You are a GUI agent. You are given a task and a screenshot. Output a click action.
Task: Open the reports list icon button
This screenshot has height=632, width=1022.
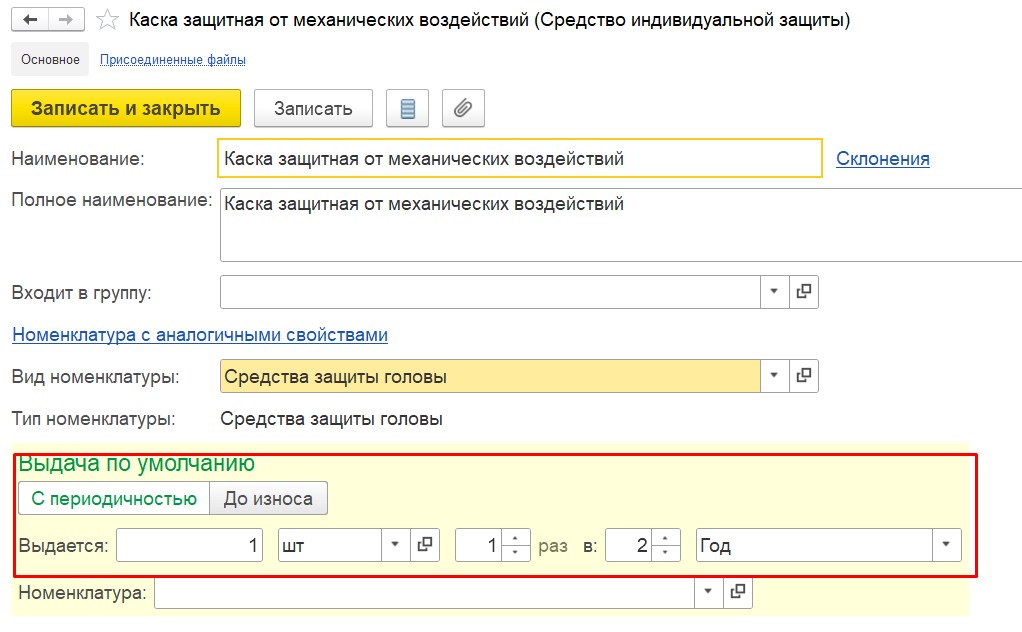pos(407,108)
